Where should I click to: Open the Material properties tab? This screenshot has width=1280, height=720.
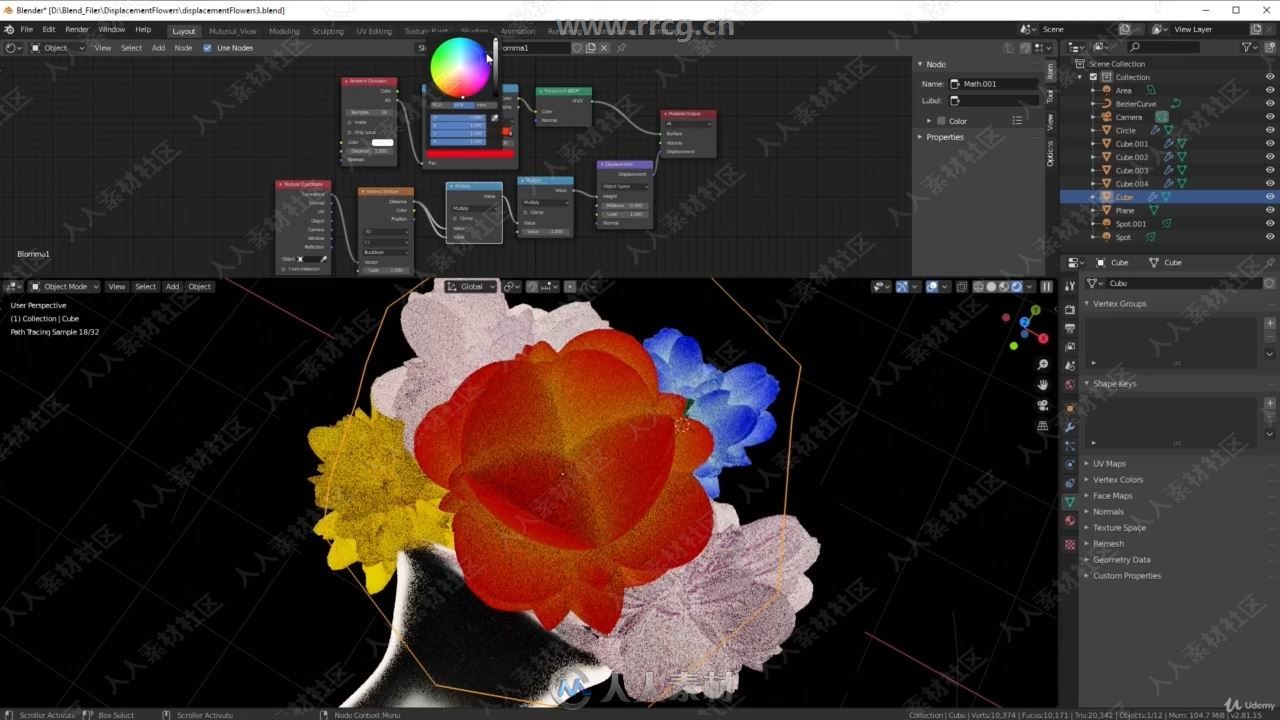coord(1070,521)
